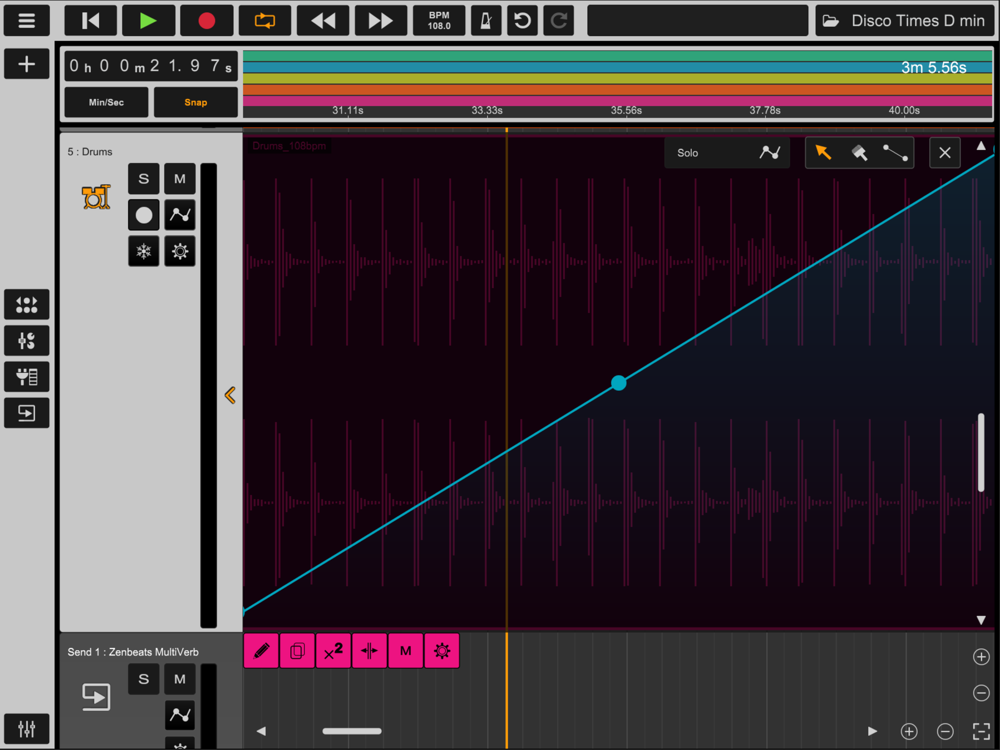Toggle the Snap button

(x=196, y=102)
